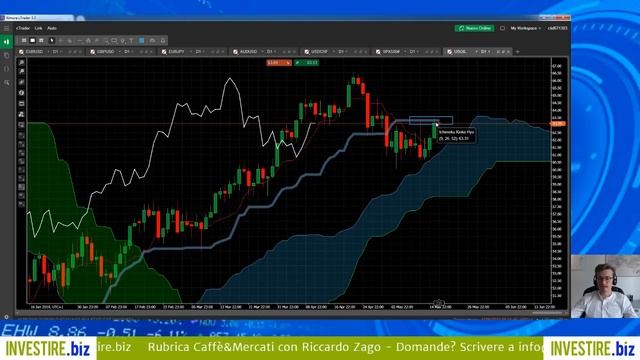Viewport: 640px width, 360px height.
Task: Toggle the fullscreen layout square icon
Action: coord(502,28)
